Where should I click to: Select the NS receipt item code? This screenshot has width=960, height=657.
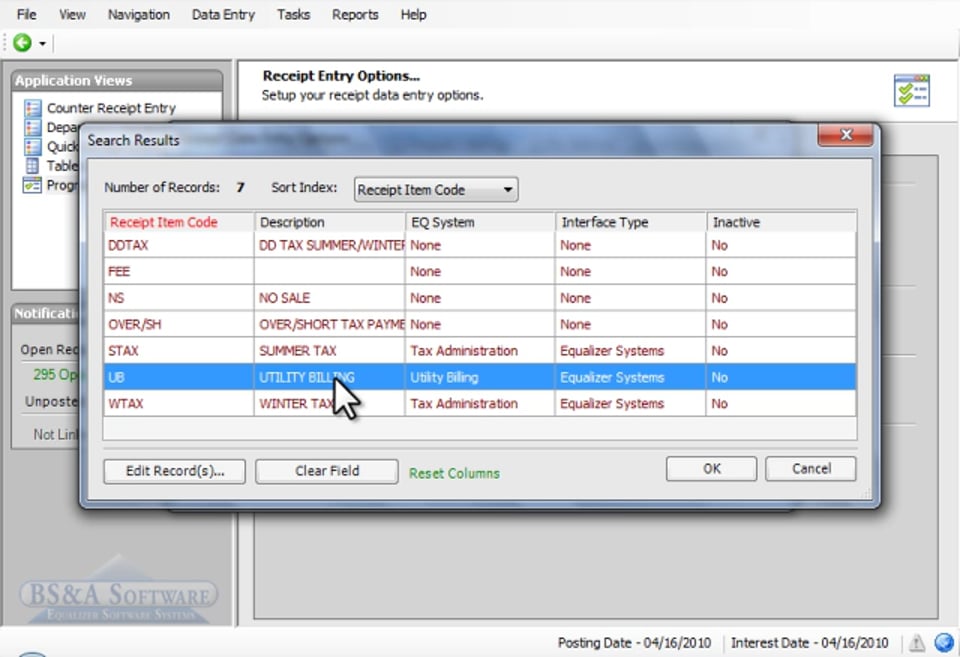(179, 298)
